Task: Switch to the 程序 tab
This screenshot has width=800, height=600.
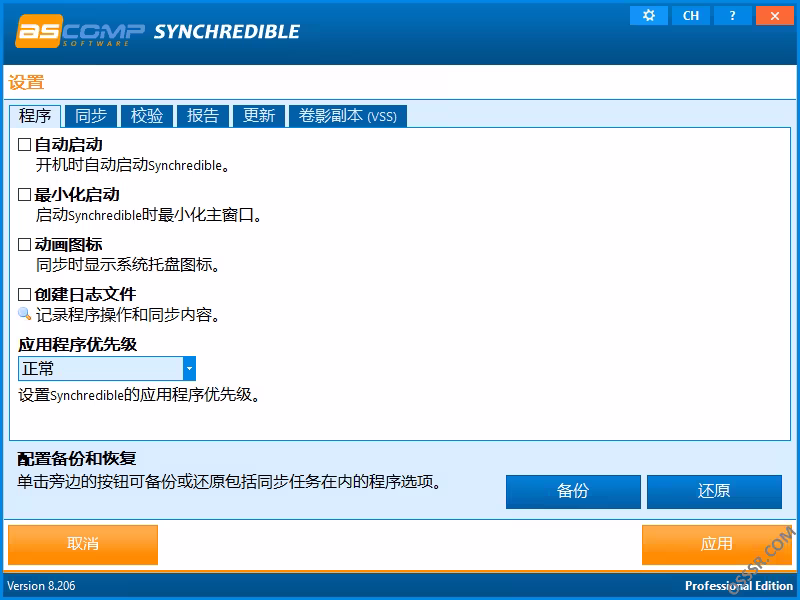Action: pos(35,116)
